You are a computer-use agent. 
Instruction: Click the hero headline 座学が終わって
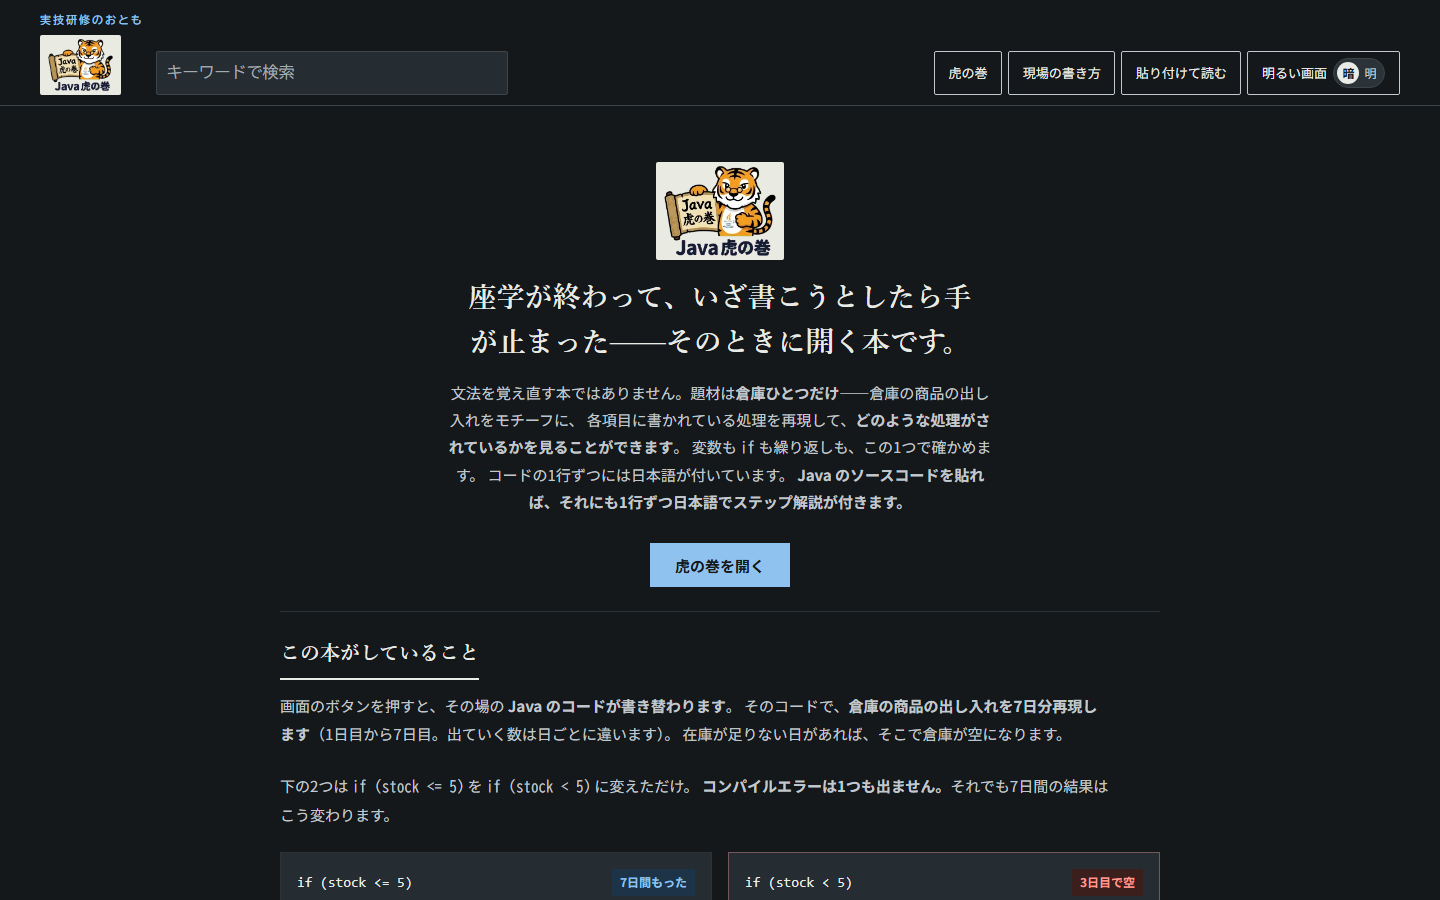[720, 319]
